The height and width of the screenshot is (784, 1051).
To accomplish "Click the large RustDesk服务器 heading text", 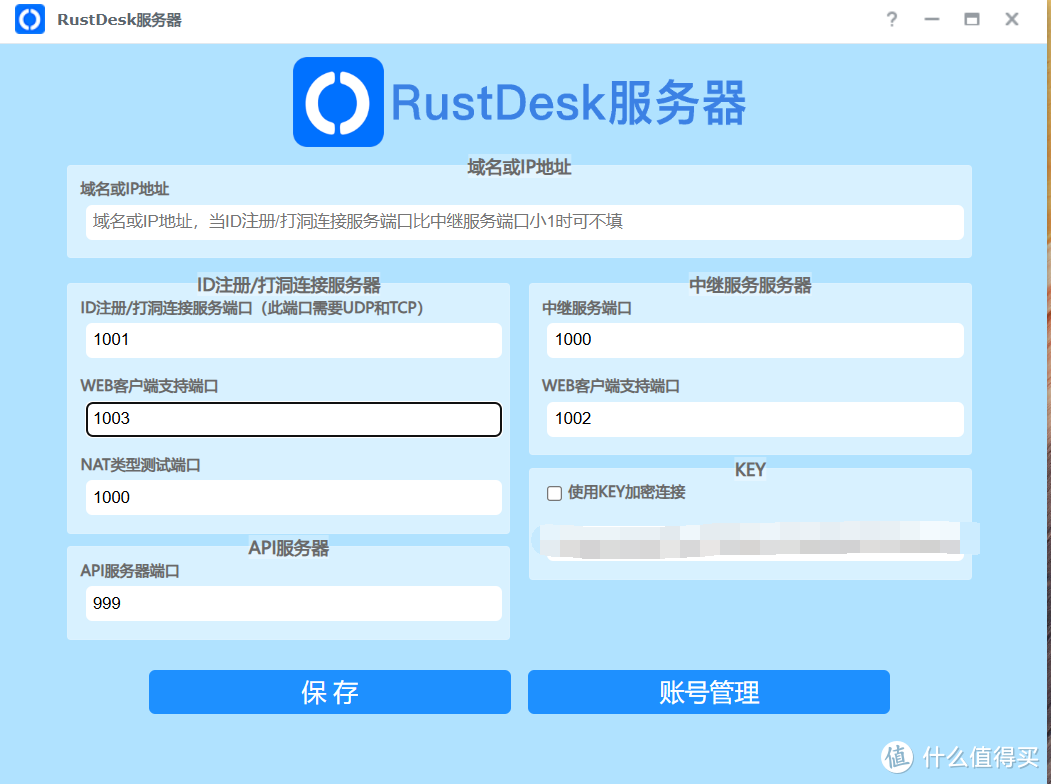I will [x=568, y=103].
